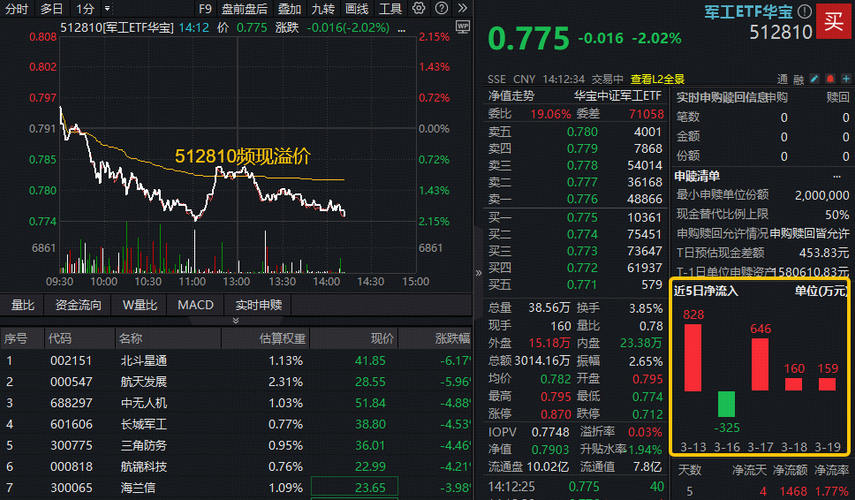Click the 叠加 overlay tool
855x500 pixels.
click(289, 9)
